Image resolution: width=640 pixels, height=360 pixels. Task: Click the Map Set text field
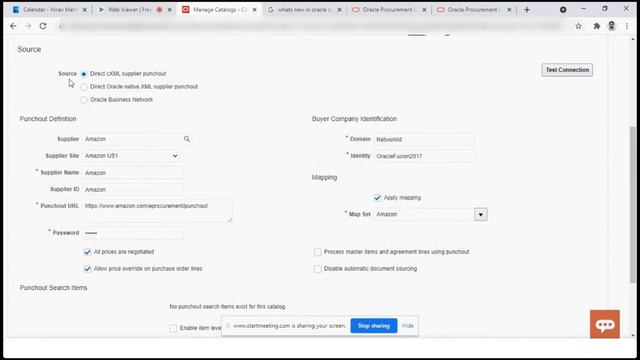pos(424,214)
